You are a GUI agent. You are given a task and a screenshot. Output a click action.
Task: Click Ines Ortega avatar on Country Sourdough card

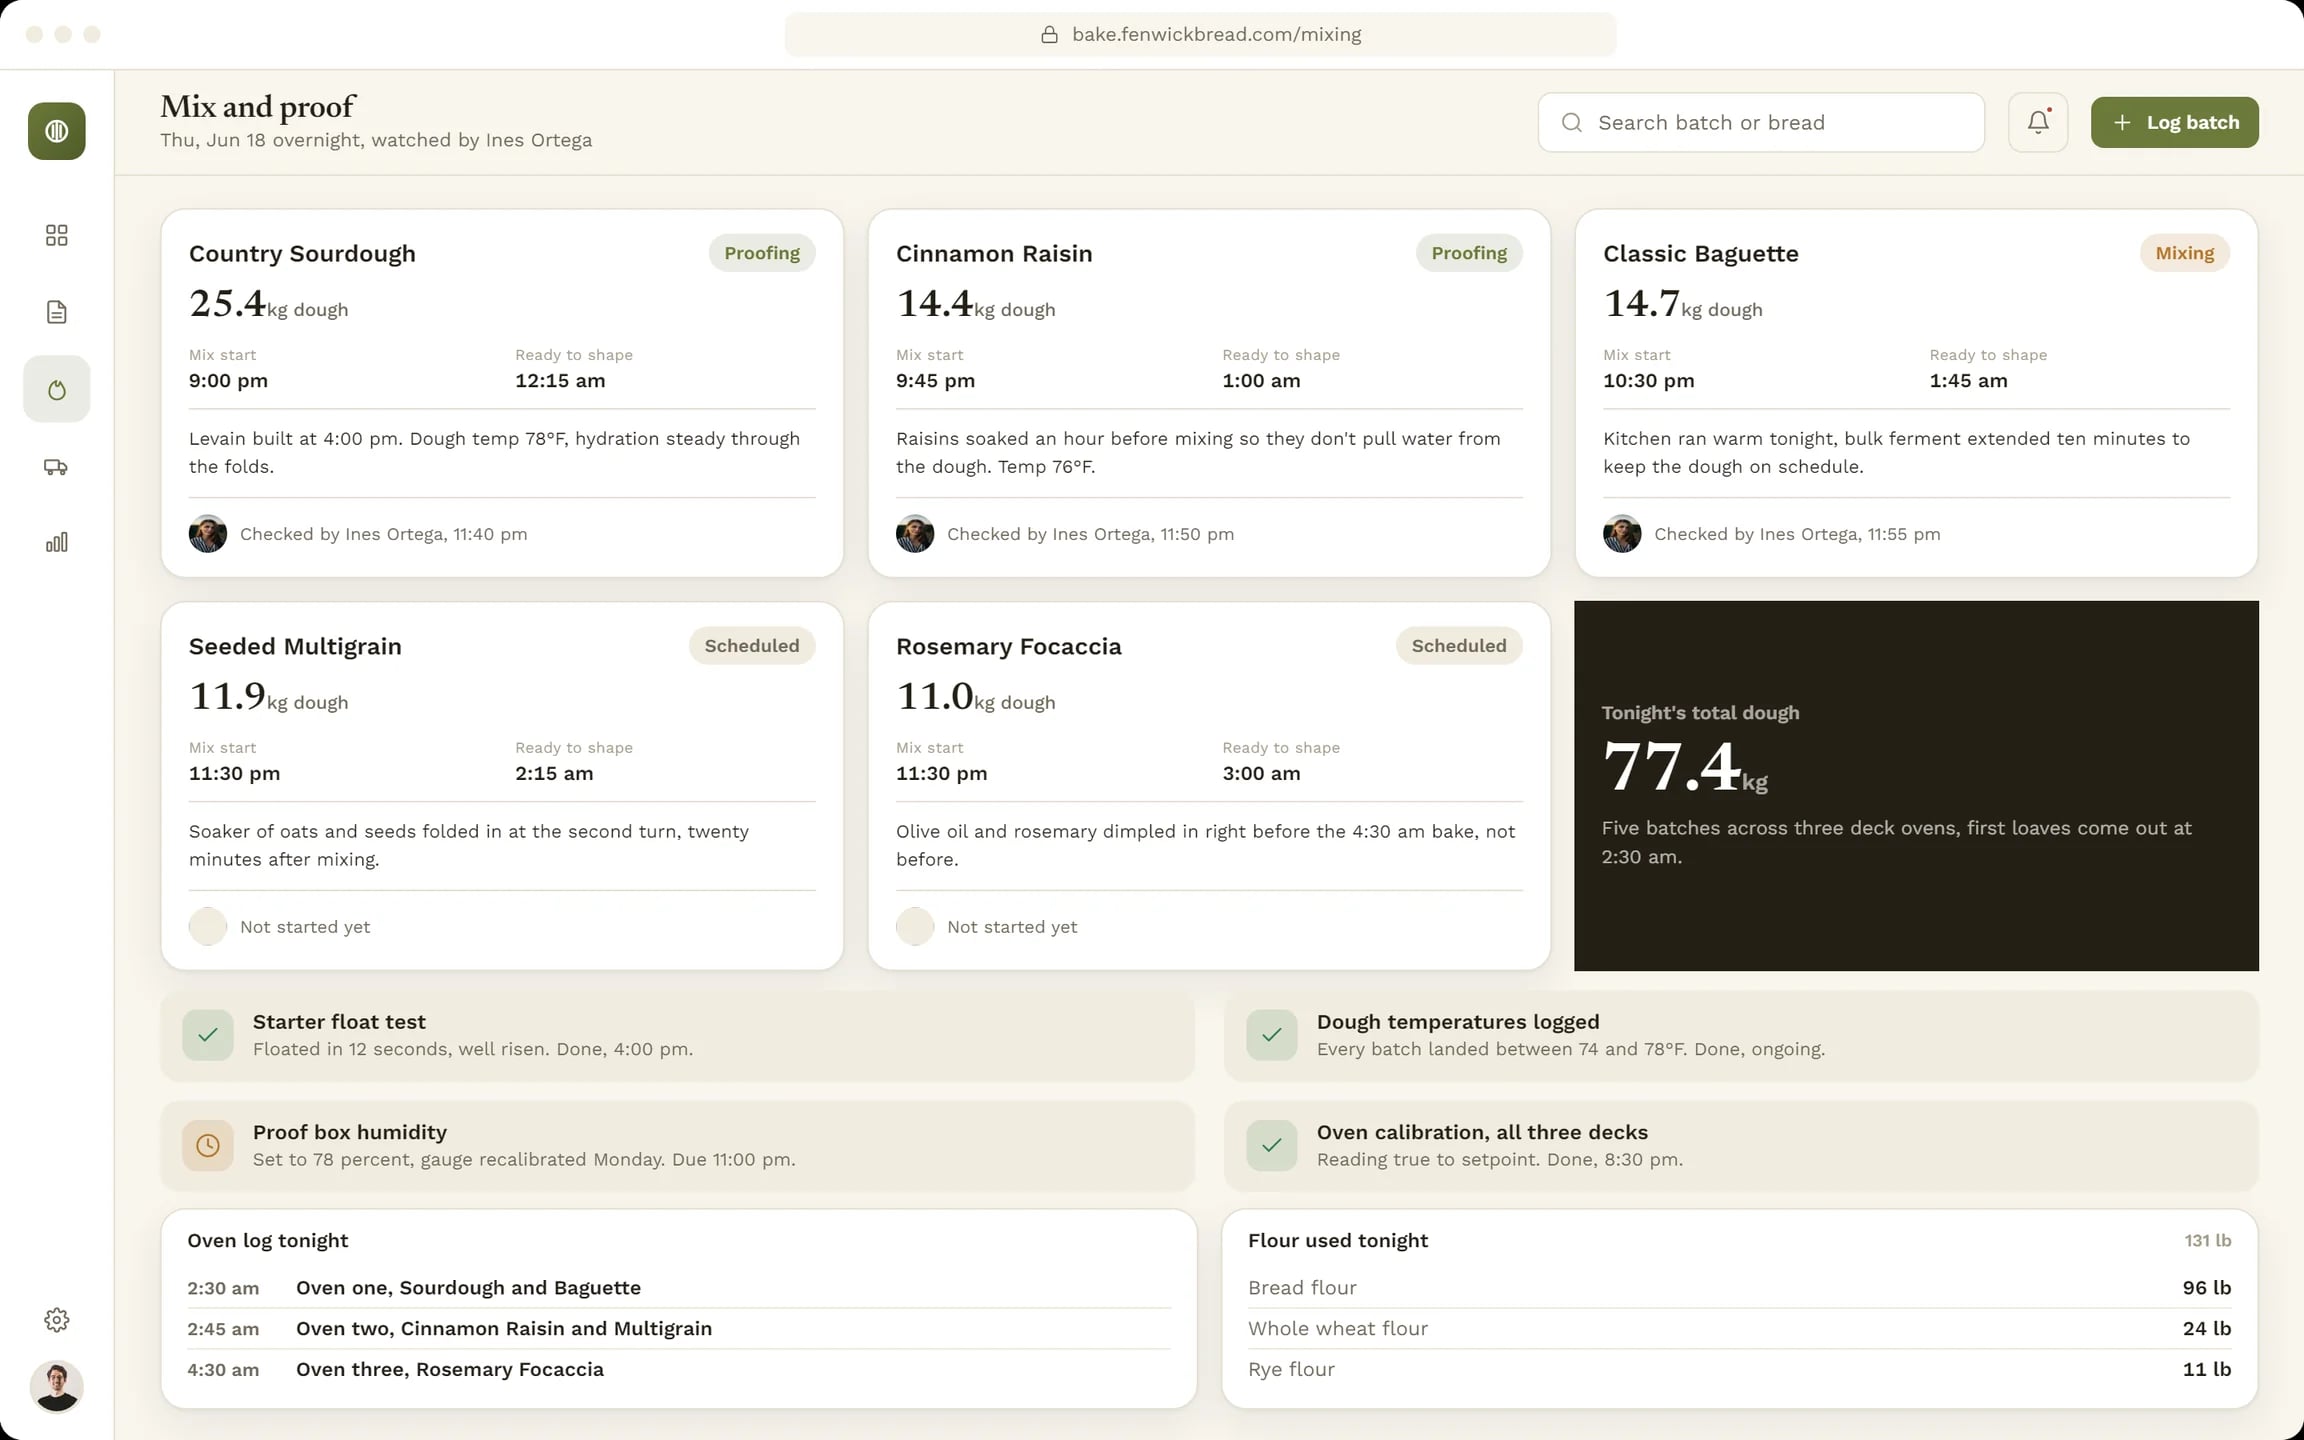tap(208, 534)
